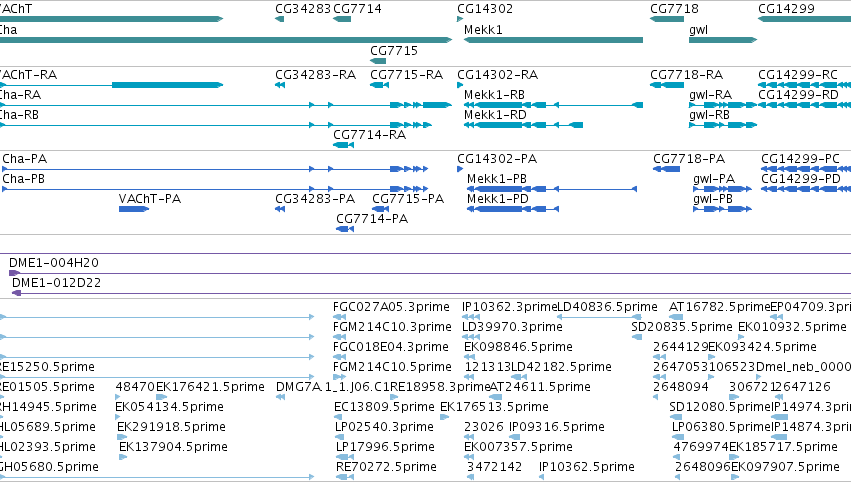
Task: Open transcript gwl-RA label
Action: click(x=710, y=95)
